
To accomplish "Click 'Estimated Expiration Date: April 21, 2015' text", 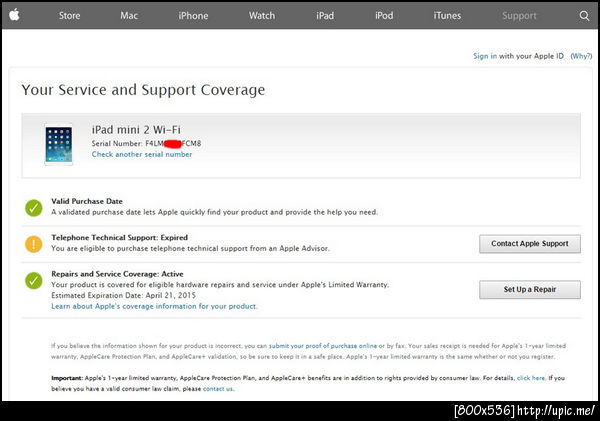I will 124,295.
